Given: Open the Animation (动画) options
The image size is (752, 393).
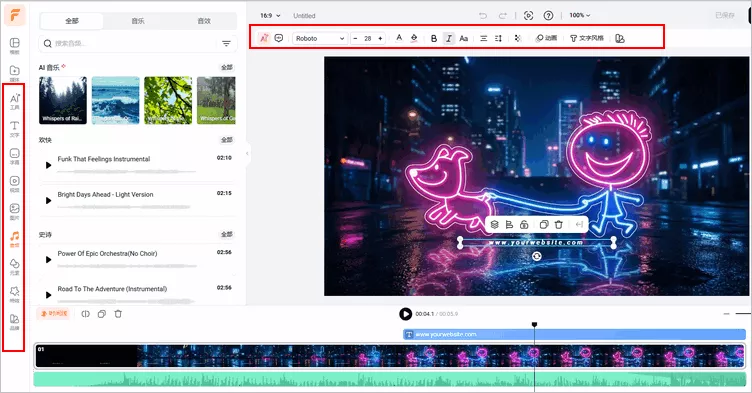Looking at the screenshot, I should pyautogui.click(x=546, y=38).
